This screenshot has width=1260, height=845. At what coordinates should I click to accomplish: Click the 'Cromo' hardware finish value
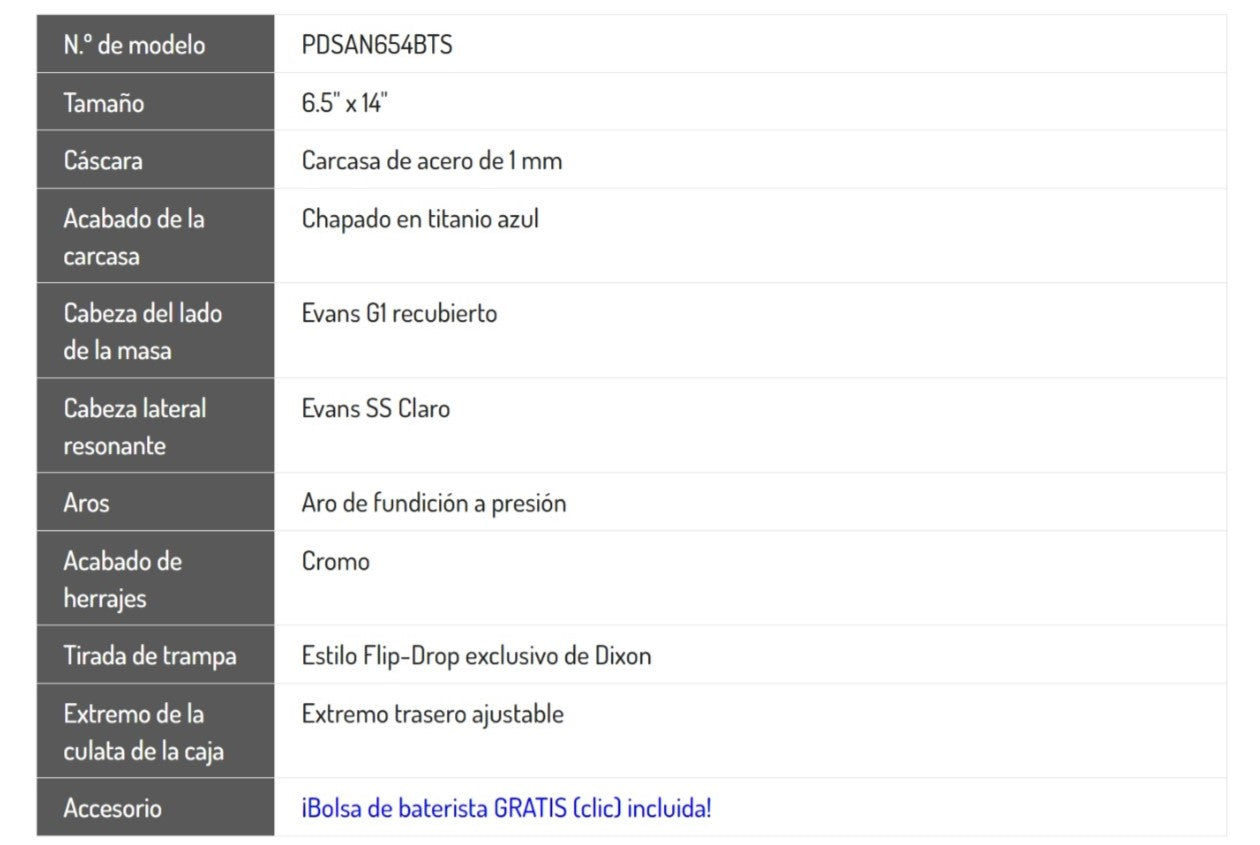336,562
